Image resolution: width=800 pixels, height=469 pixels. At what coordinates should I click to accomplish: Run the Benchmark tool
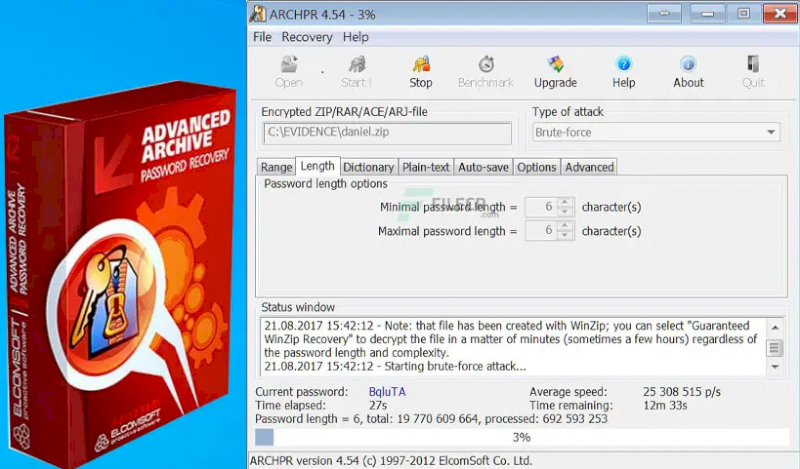tap(486, 72)
